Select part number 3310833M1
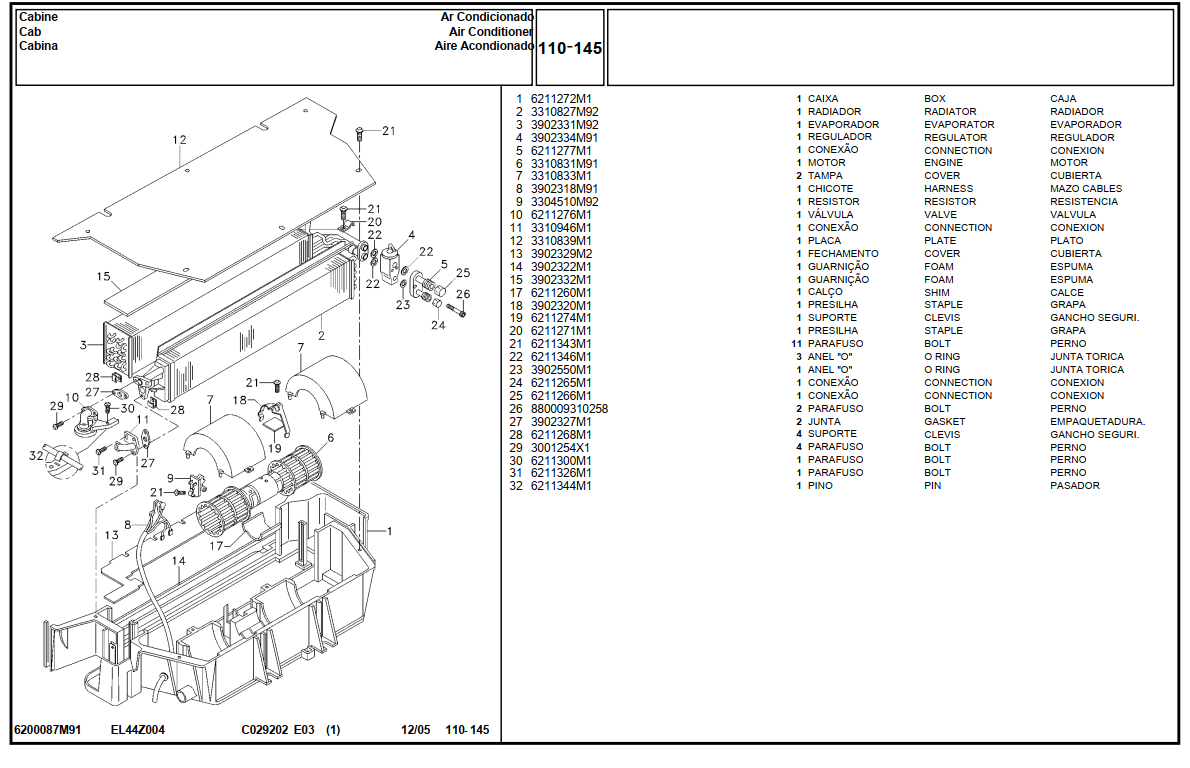 (561, 176)
